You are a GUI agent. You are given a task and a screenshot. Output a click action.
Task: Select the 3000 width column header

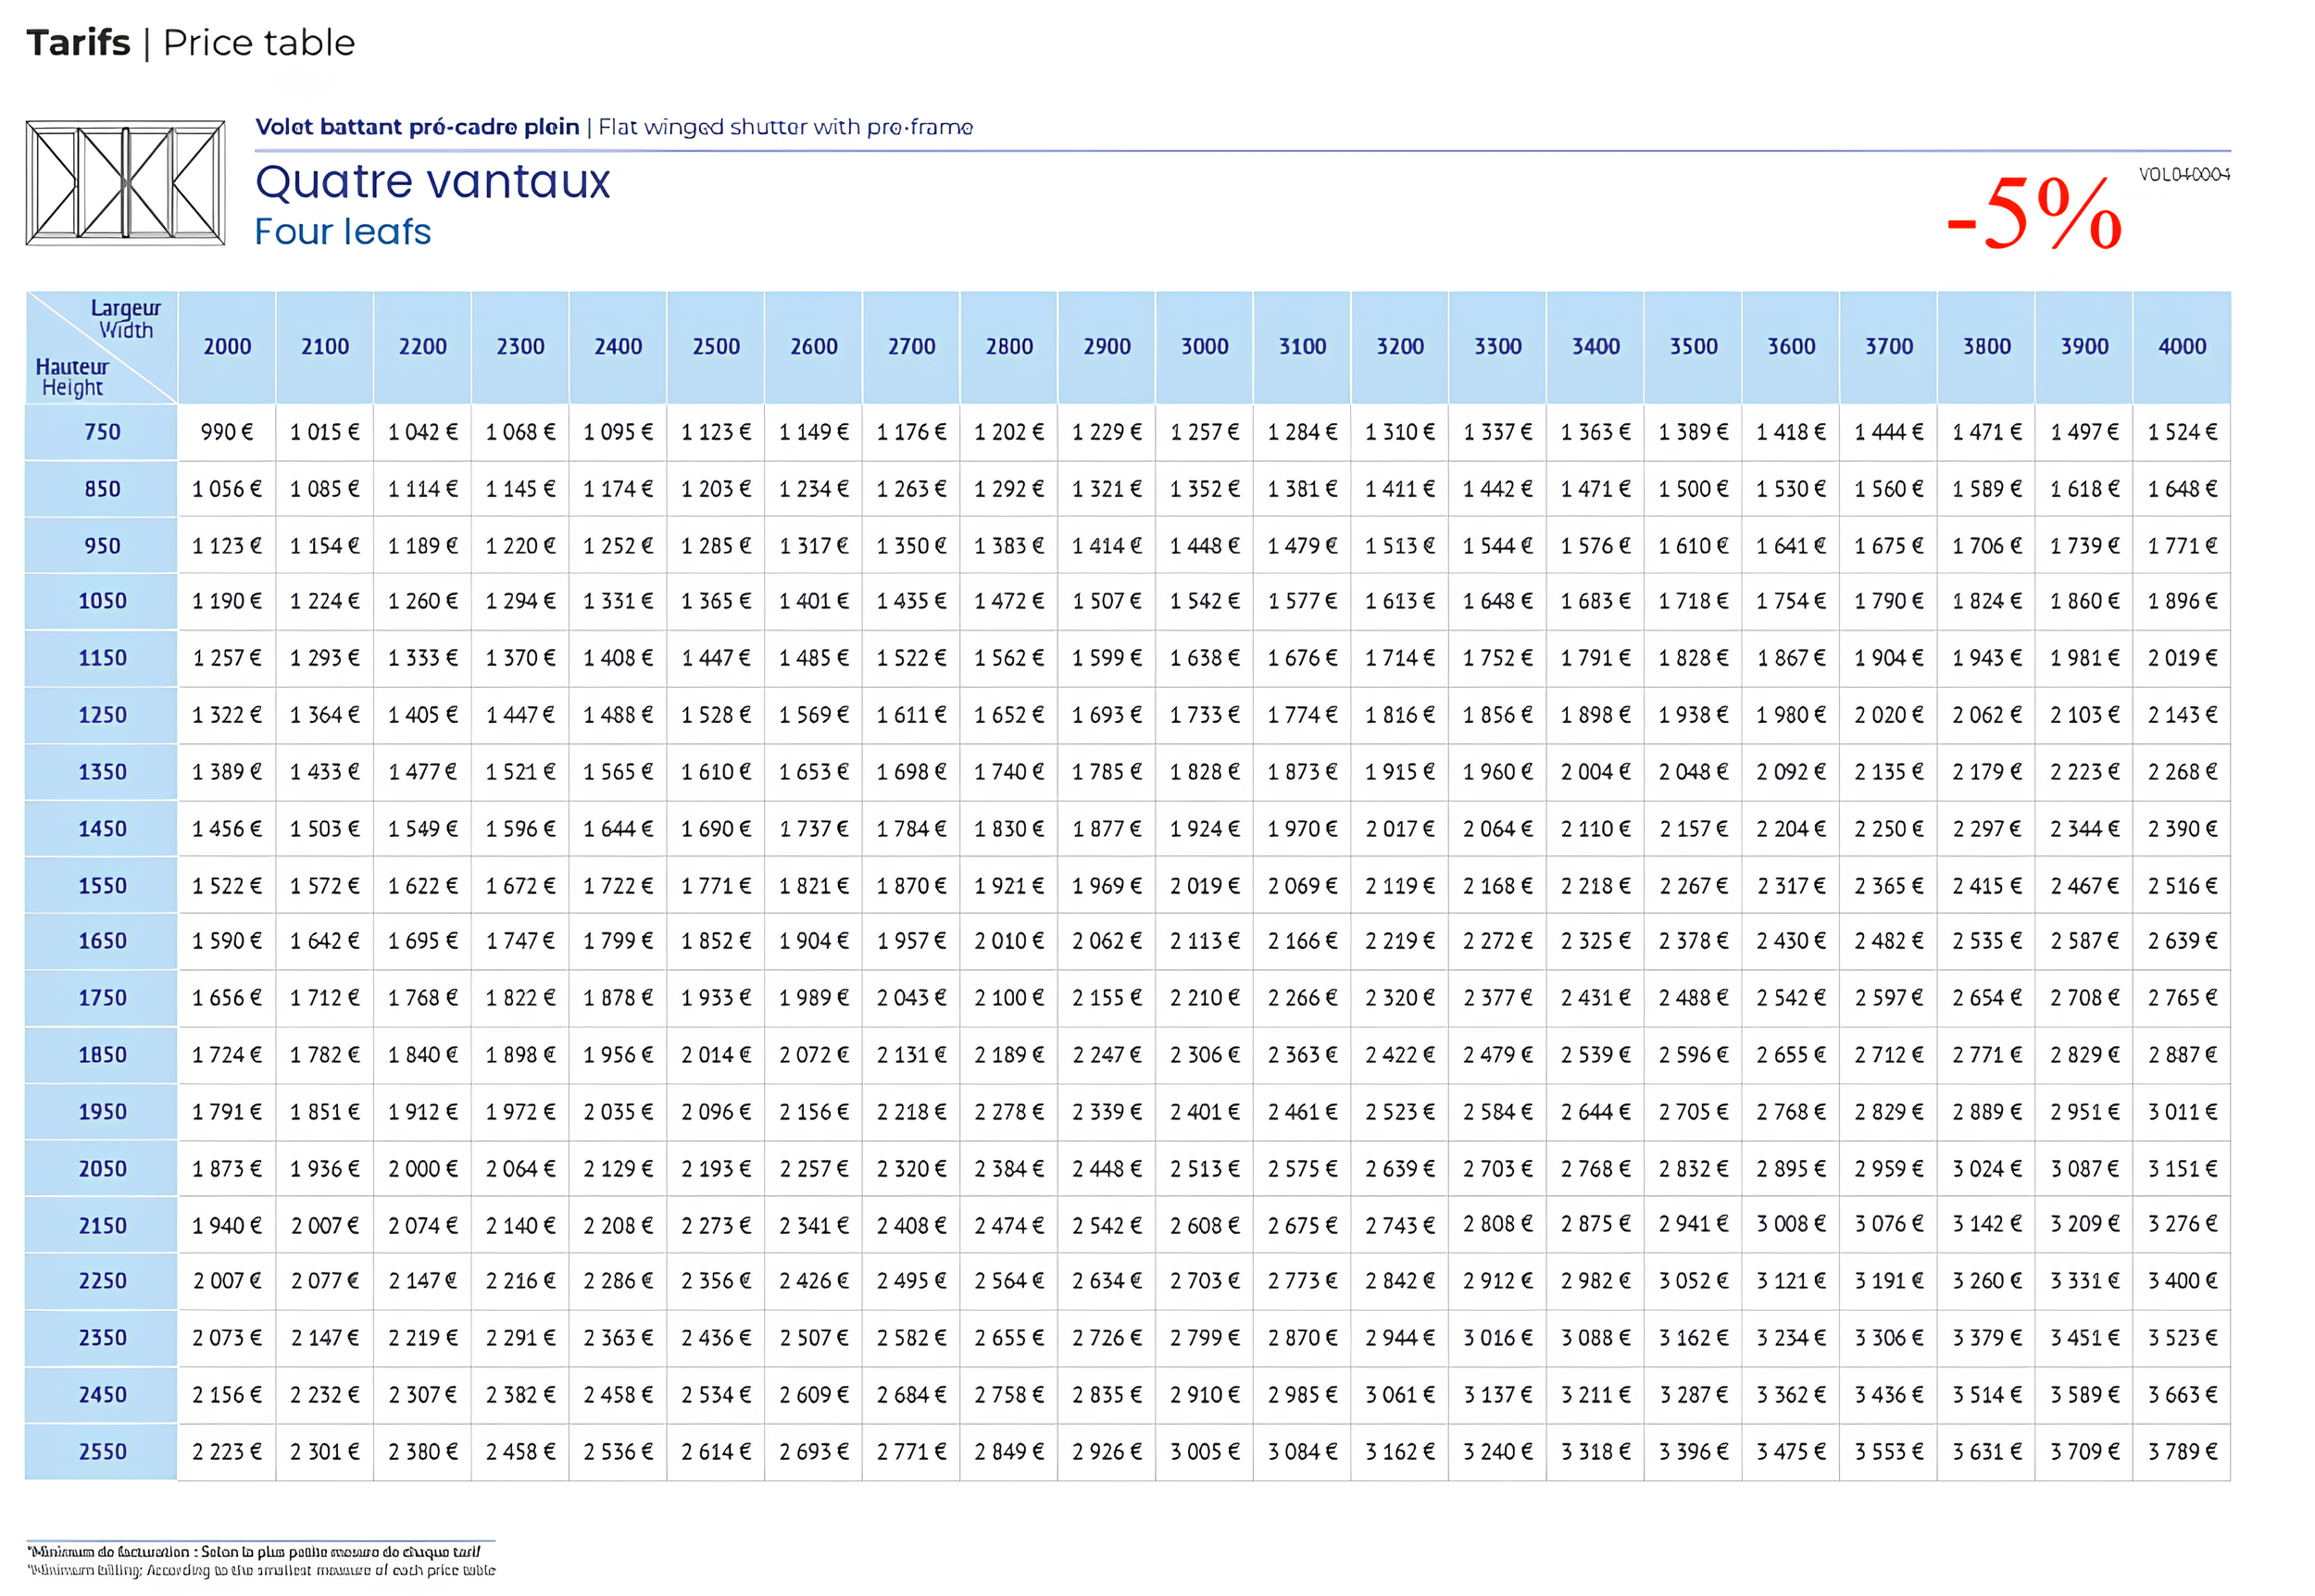pyautogui.click(x=1204, y=346)
